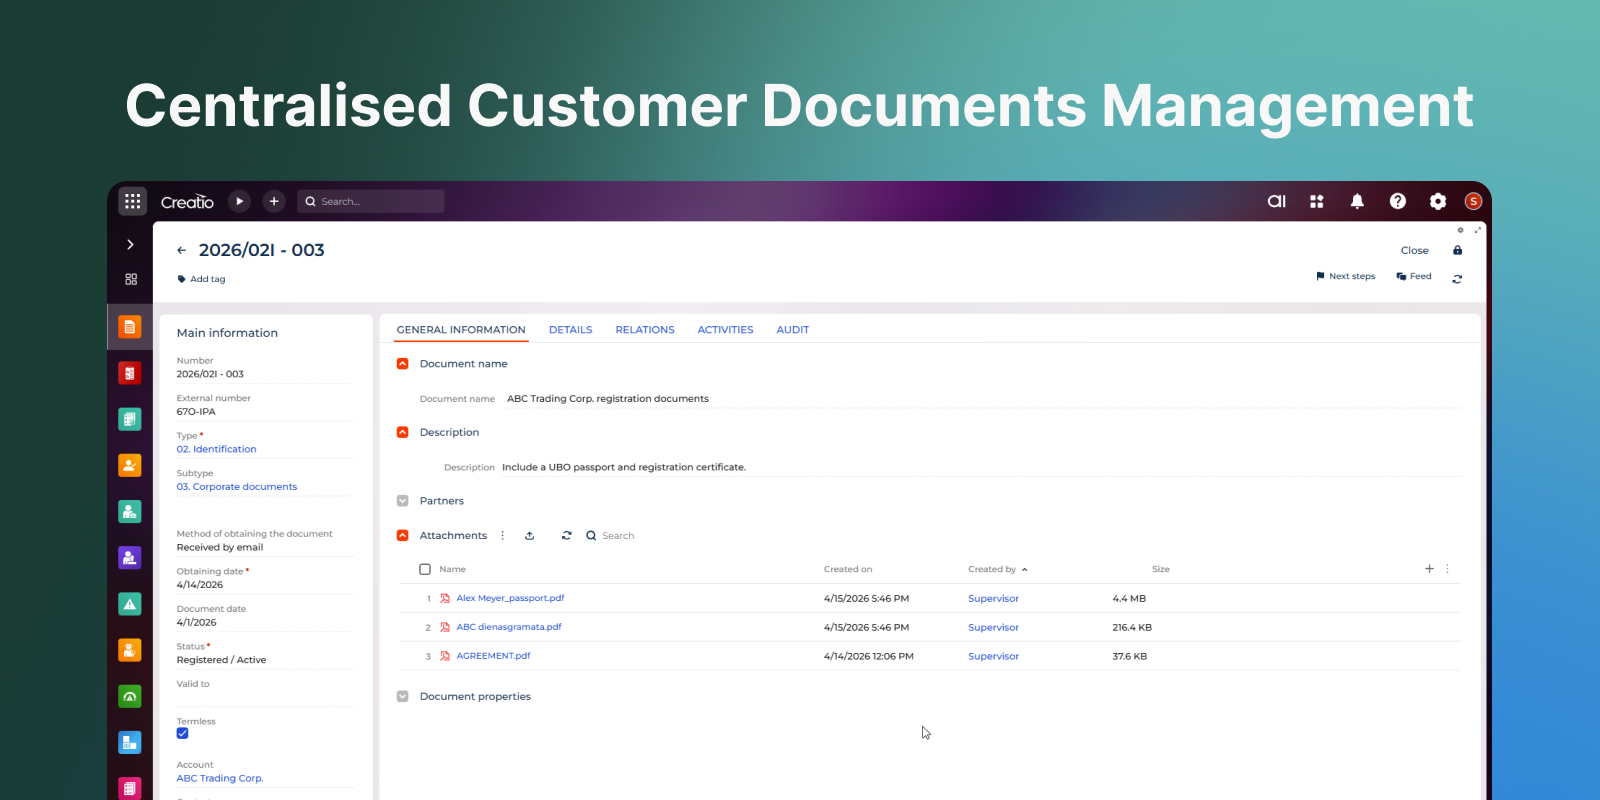Sort attachments by Created by column

[992, 569]
